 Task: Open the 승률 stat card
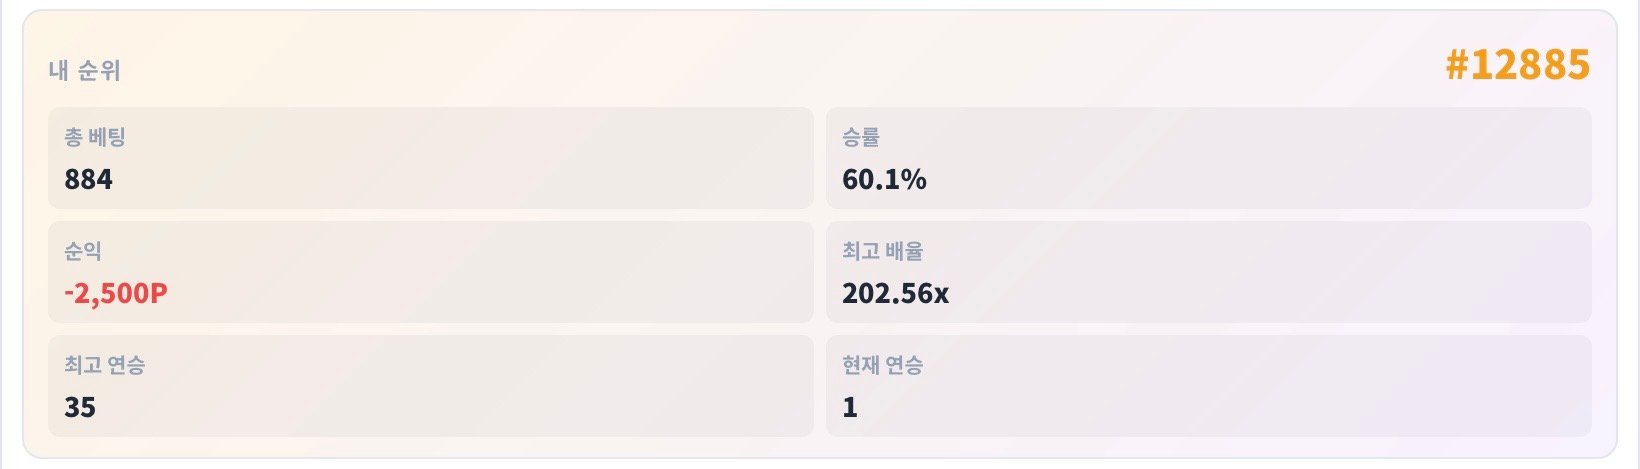pyautogui.click(x=1208, y=158)
